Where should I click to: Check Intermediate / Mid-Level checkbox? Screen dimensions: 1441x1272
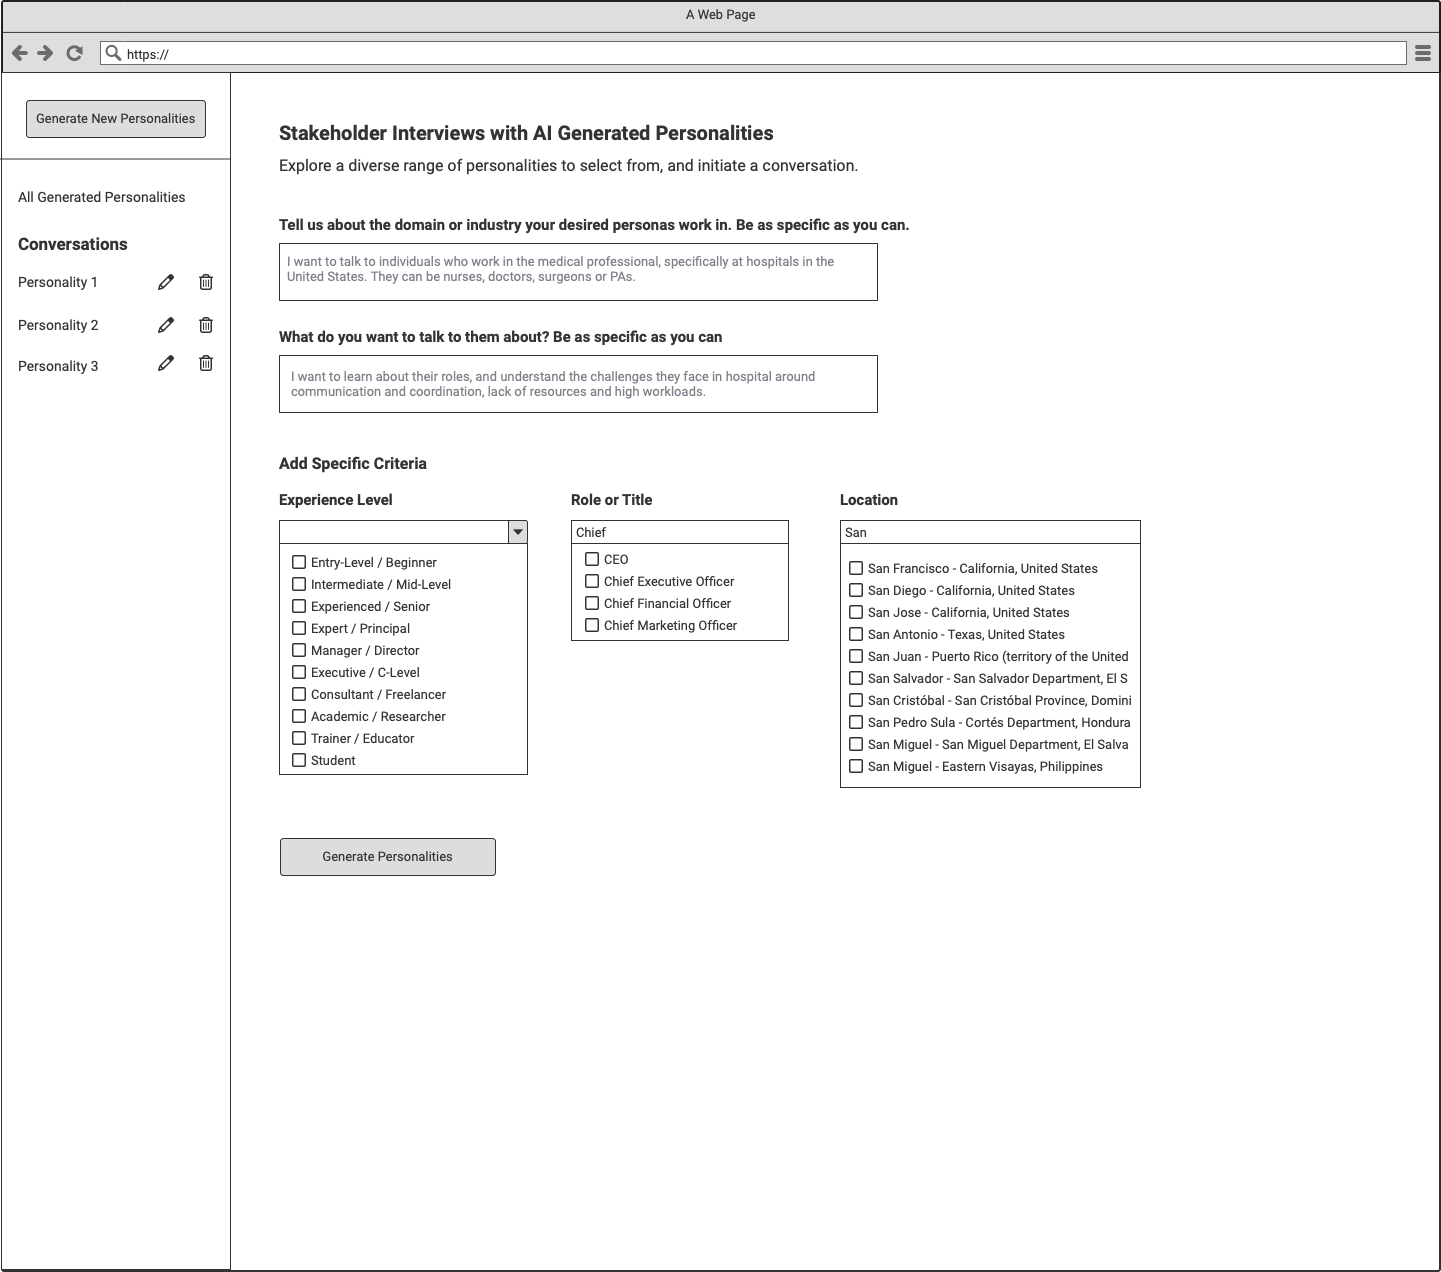click(x=299, y=584)
